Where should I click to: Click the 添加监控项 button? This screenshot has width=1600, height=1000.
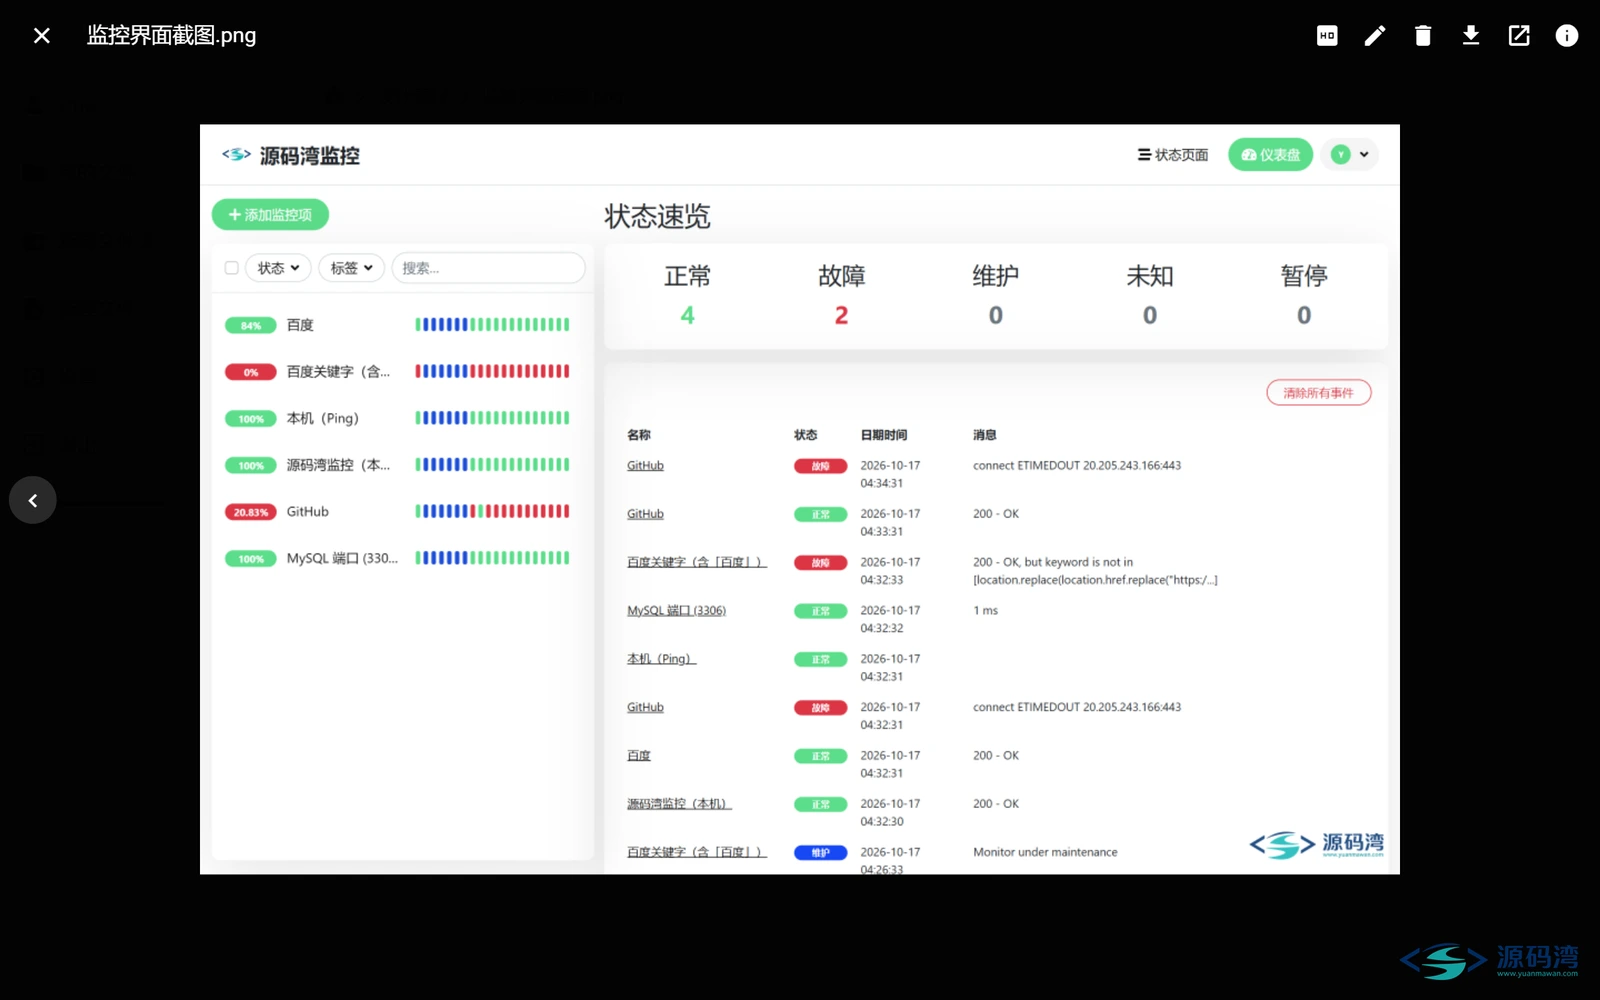pos(270,215)
